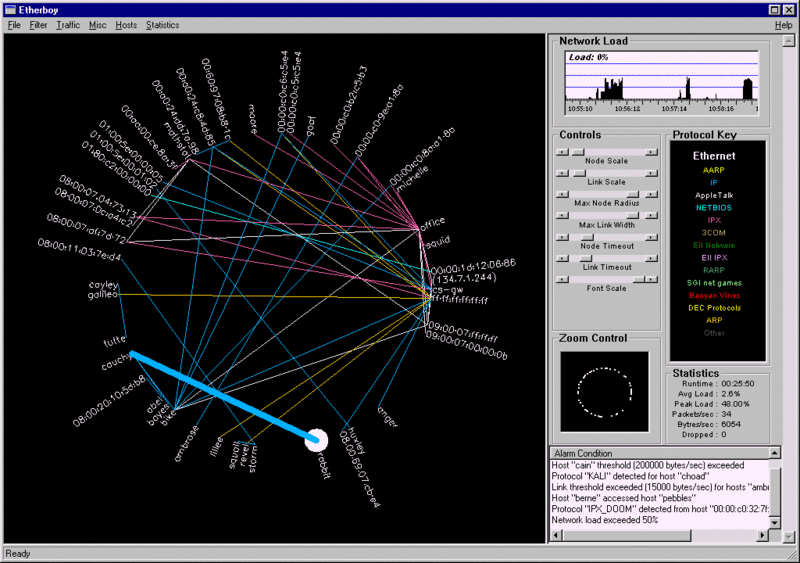
Task: Open the Help menu
Action: click(x=783, y=25)
